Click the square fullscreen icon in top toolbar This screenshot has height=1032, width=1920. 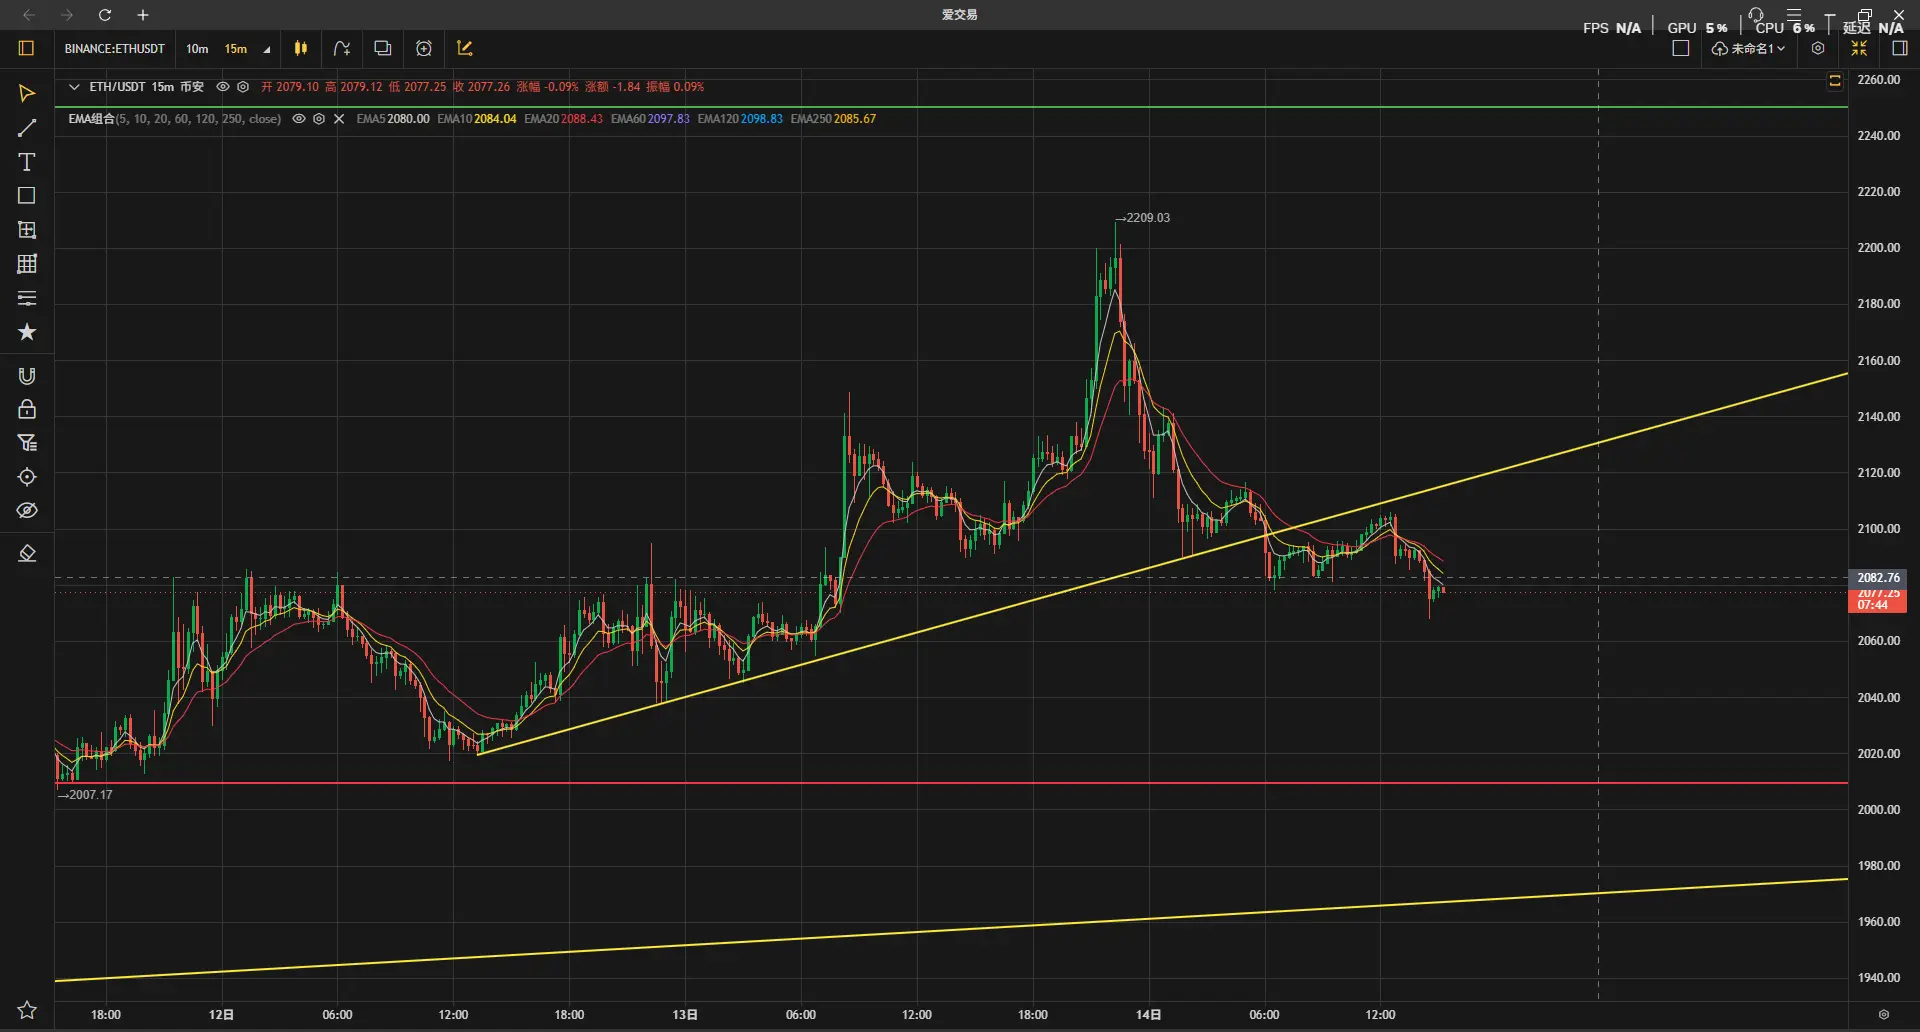pyautogui.click(x=1681, y=48)
